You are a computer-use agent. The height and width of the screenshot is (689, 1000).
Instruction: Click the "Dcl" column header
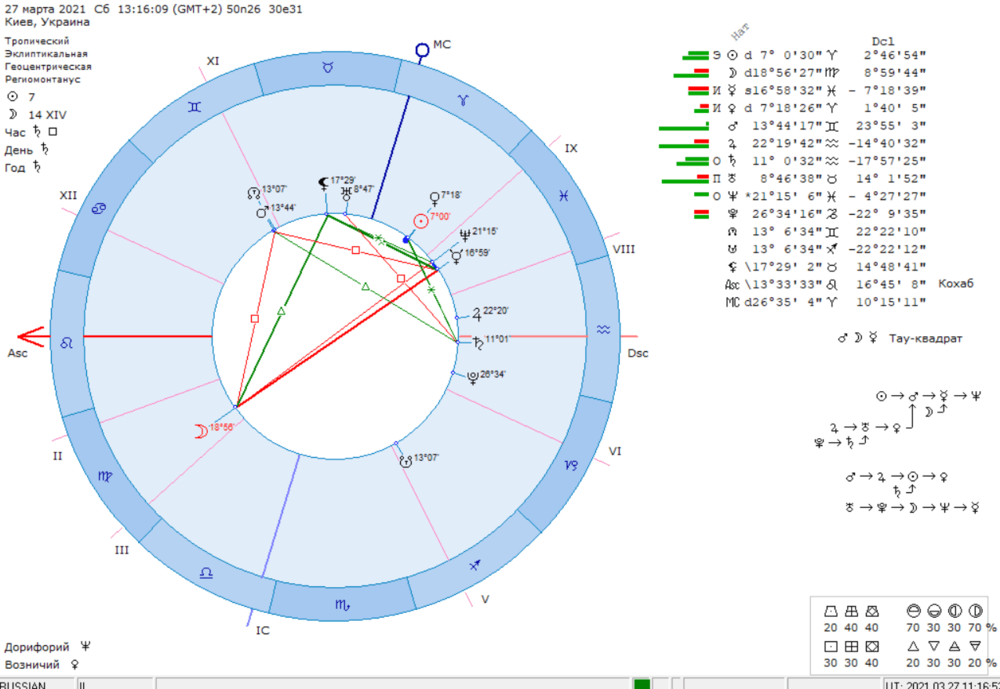883,41
